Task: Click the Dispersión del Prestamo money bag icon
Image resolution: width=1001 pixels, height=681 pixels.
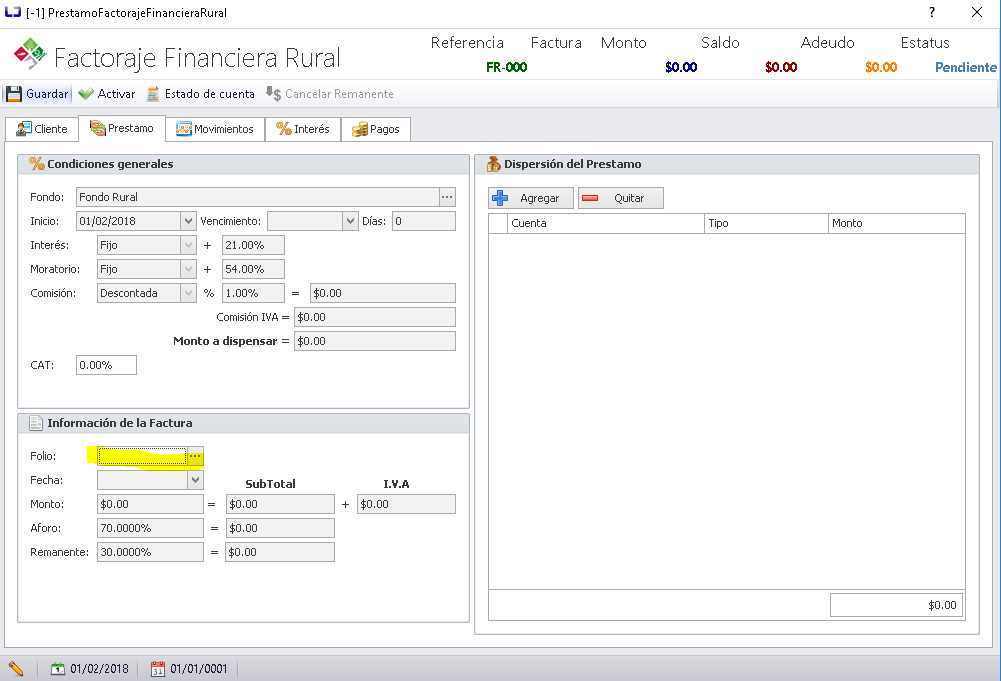Action: click(493, 164)
